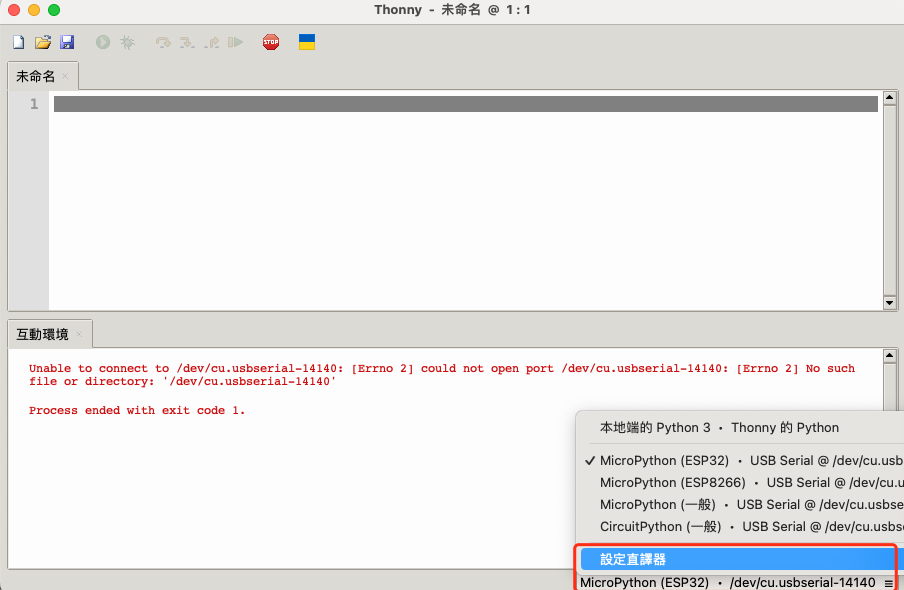904x590 pixels.
Task: Select the 互動環境 shell tab
Action: tap(42, 335)
